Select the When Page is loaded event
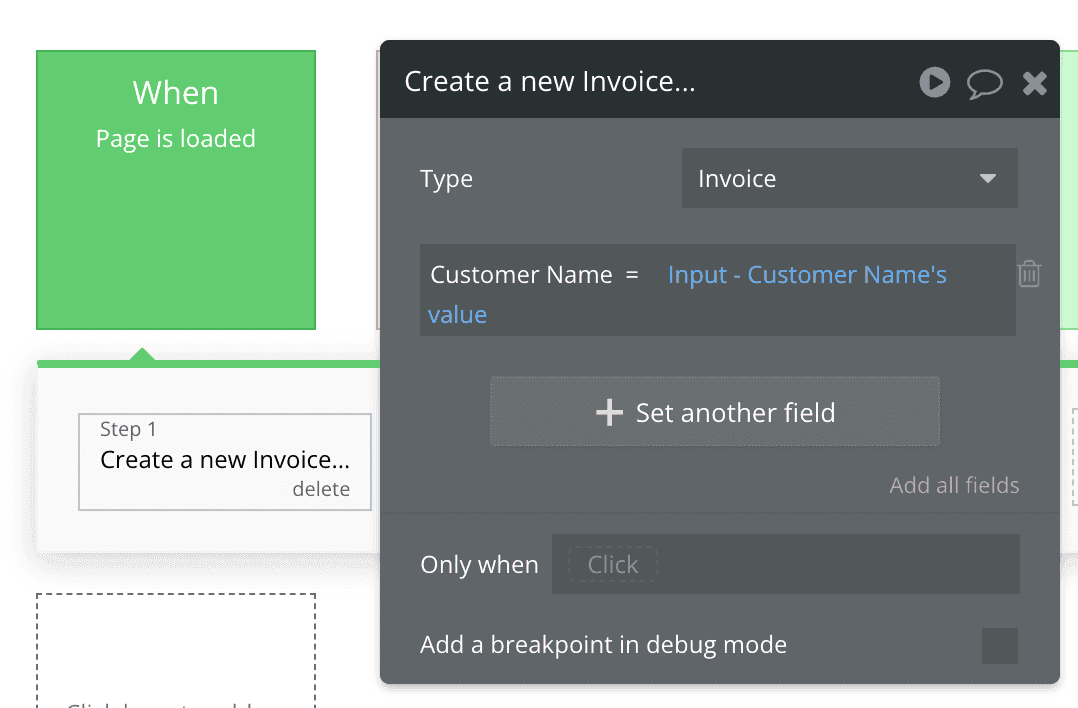The height and width of the screenshot is (708, 1078). point(176,190)
